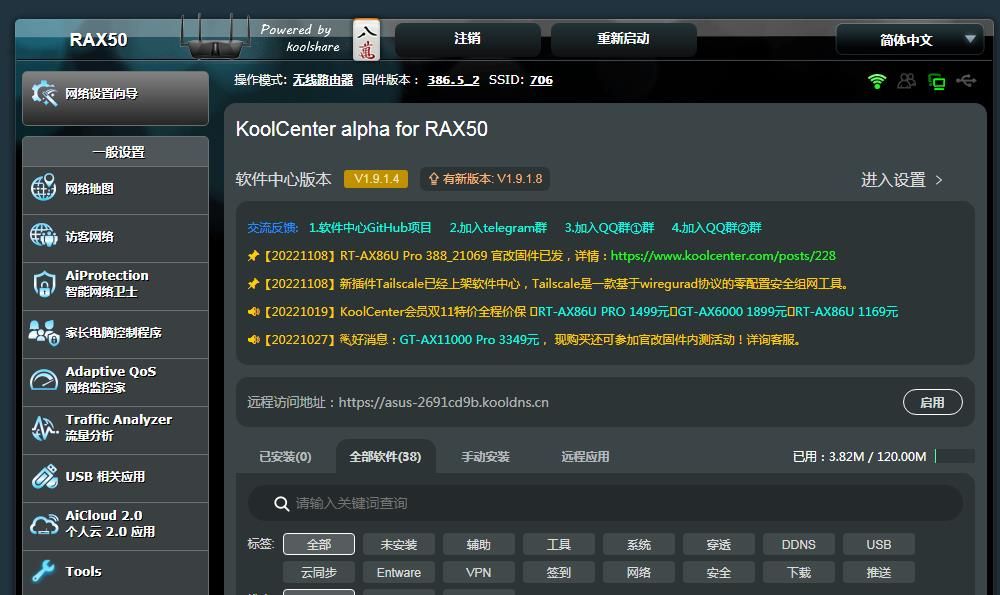The image size is (1000, 595).
Task: Open the 简体中文 language dropdown
Action: (907, 39)
